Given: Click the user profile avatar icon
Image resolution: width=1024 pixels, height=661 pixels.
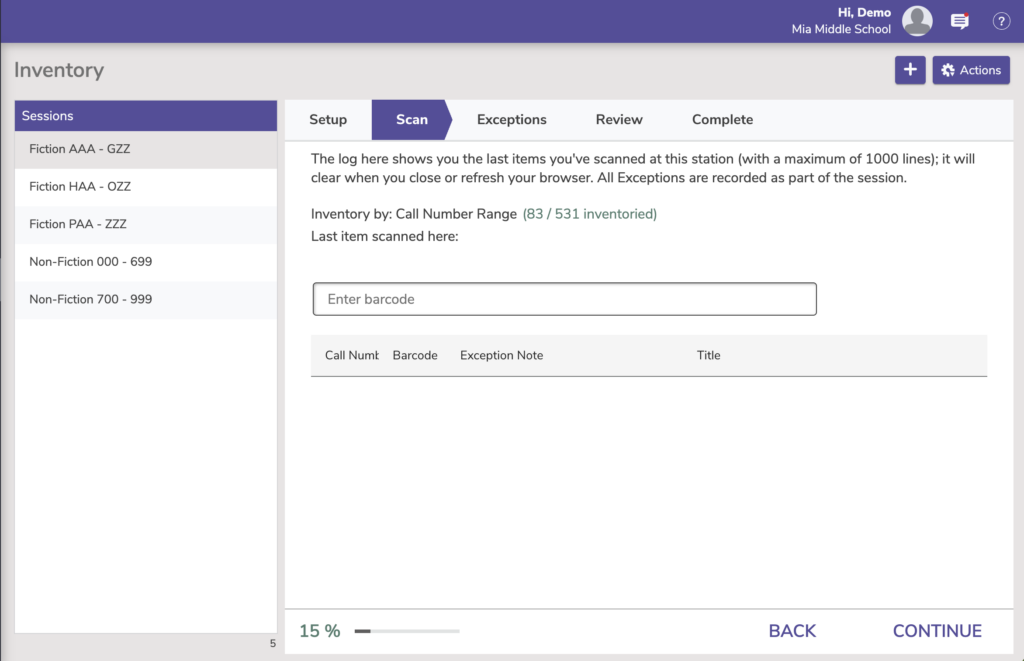Looking at the screenshot, I should [x=917, y=21].
